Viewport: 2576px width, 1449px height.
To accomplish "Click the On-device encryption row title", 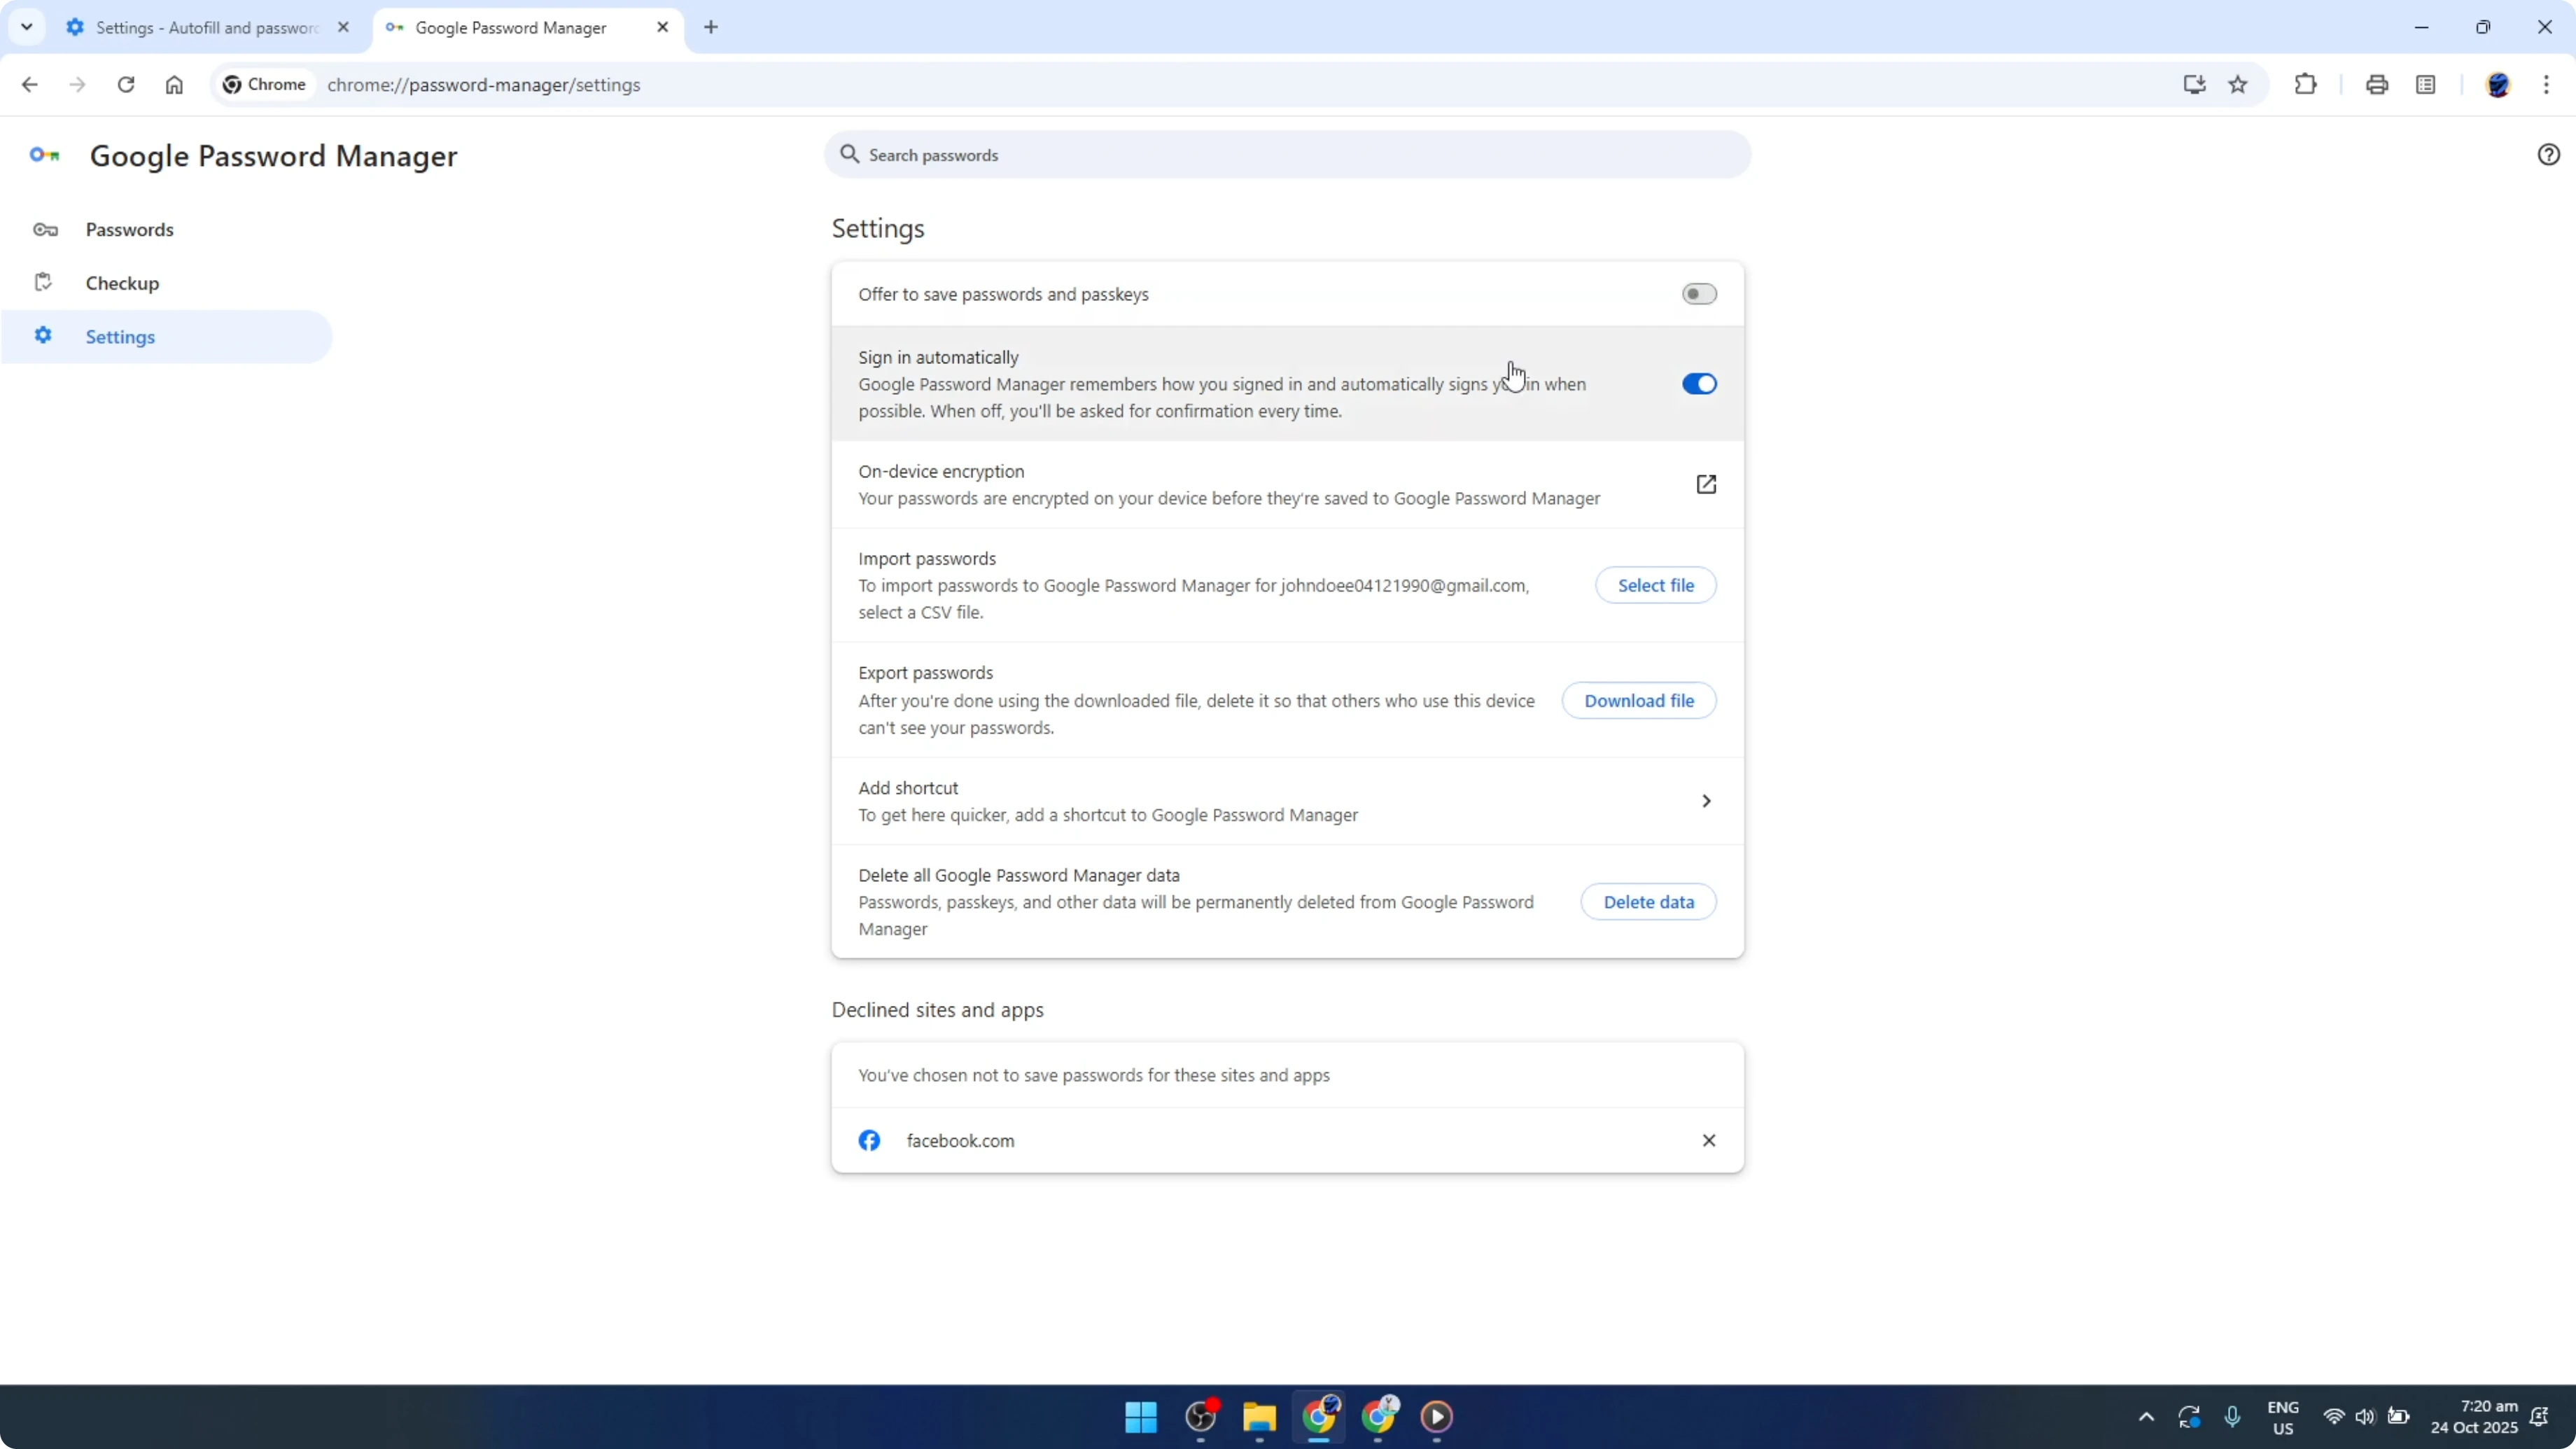I will tap(941, 471).
